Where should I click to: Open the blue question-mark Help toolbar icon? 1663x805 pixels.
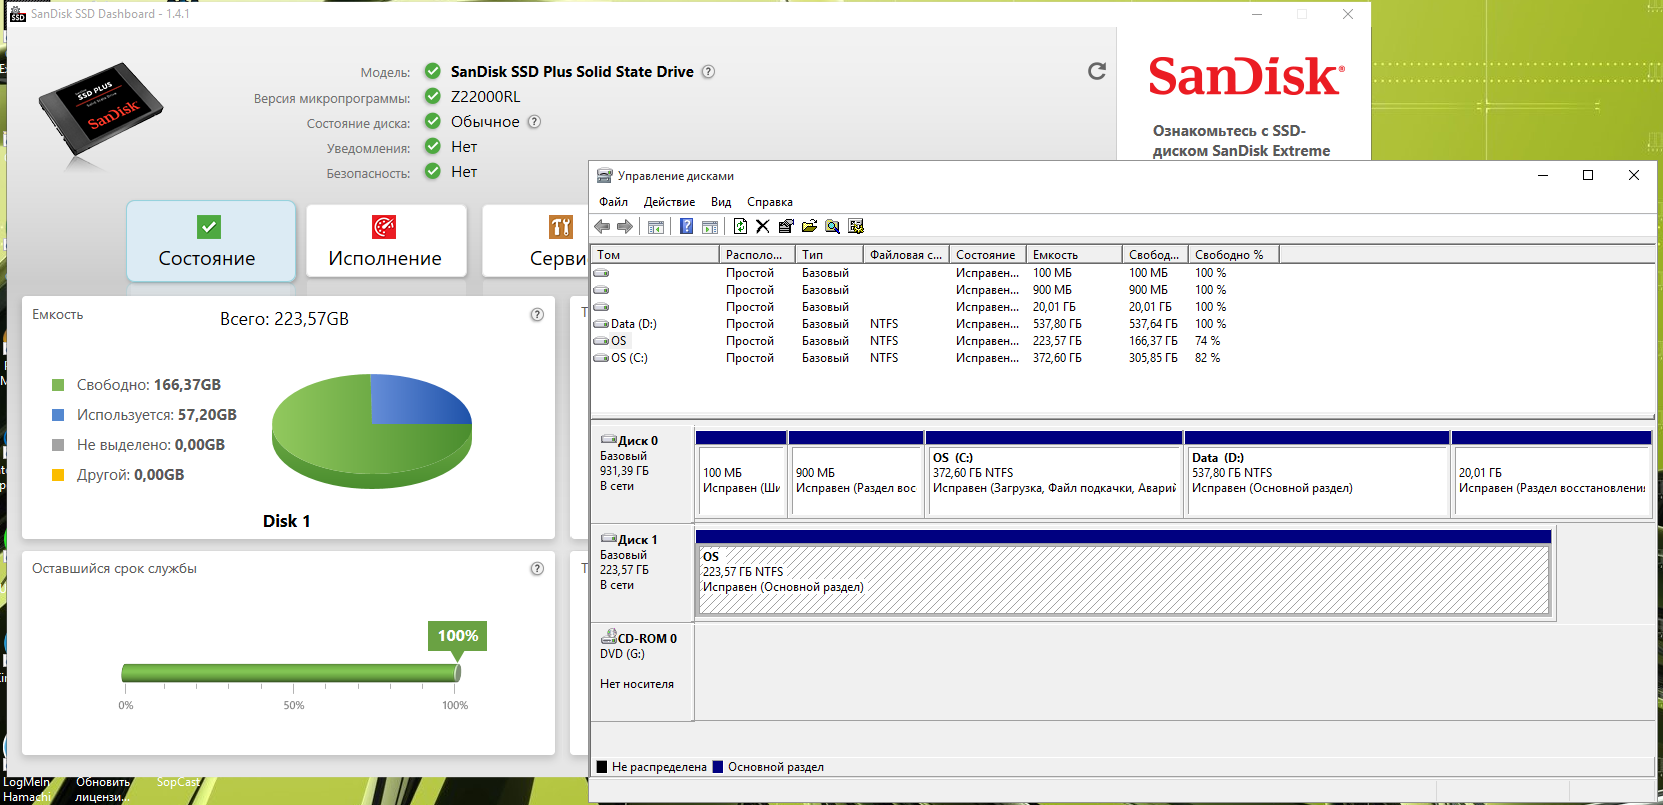[x=686, y=227]
